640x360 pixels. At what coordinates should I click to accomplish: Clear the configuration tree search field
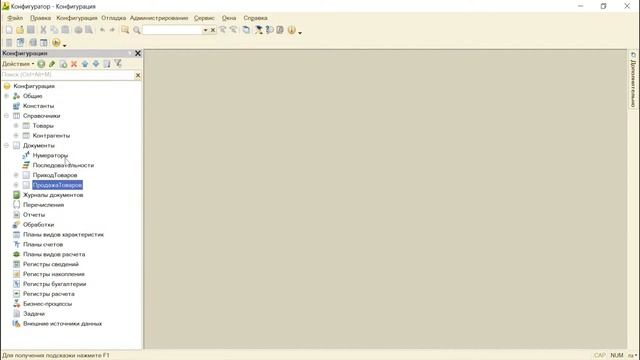click(x=138, y=75)
